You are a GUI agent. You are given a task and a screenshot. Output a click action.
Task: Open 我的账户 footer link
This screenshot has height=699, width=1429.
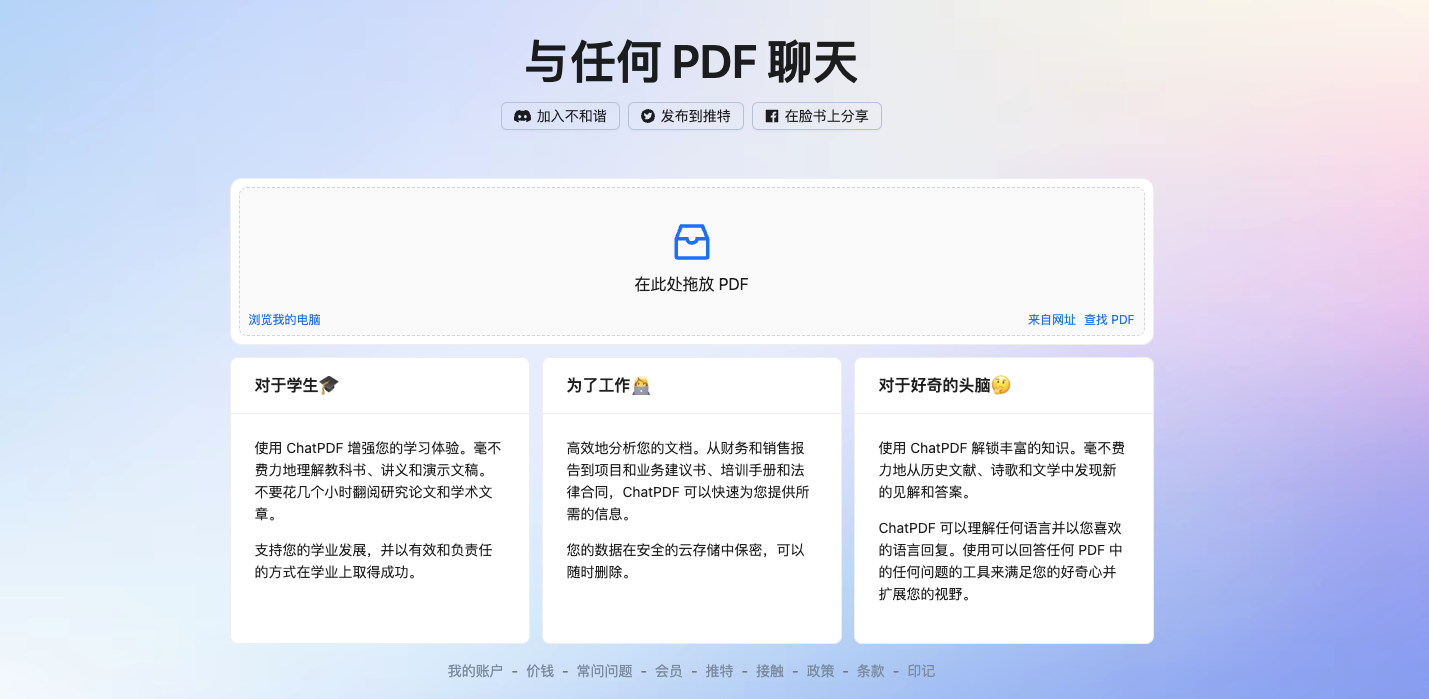point(475,671)
